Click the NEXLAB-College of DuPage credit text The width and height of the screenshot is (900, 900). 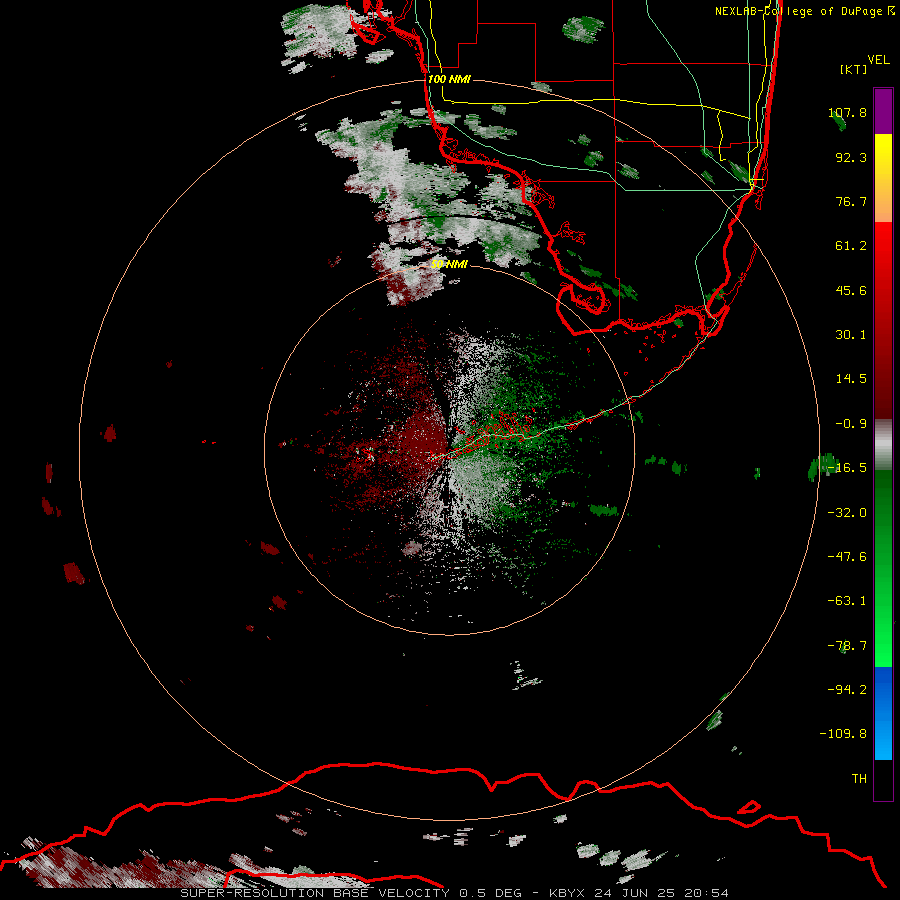click(804, 11)
